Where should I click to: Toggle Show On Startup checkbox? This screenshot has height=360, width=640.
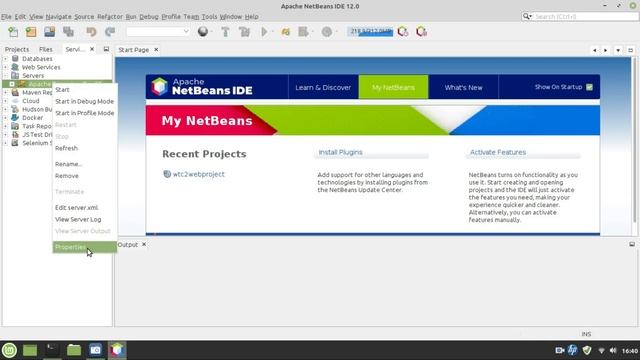coord(589,87)
